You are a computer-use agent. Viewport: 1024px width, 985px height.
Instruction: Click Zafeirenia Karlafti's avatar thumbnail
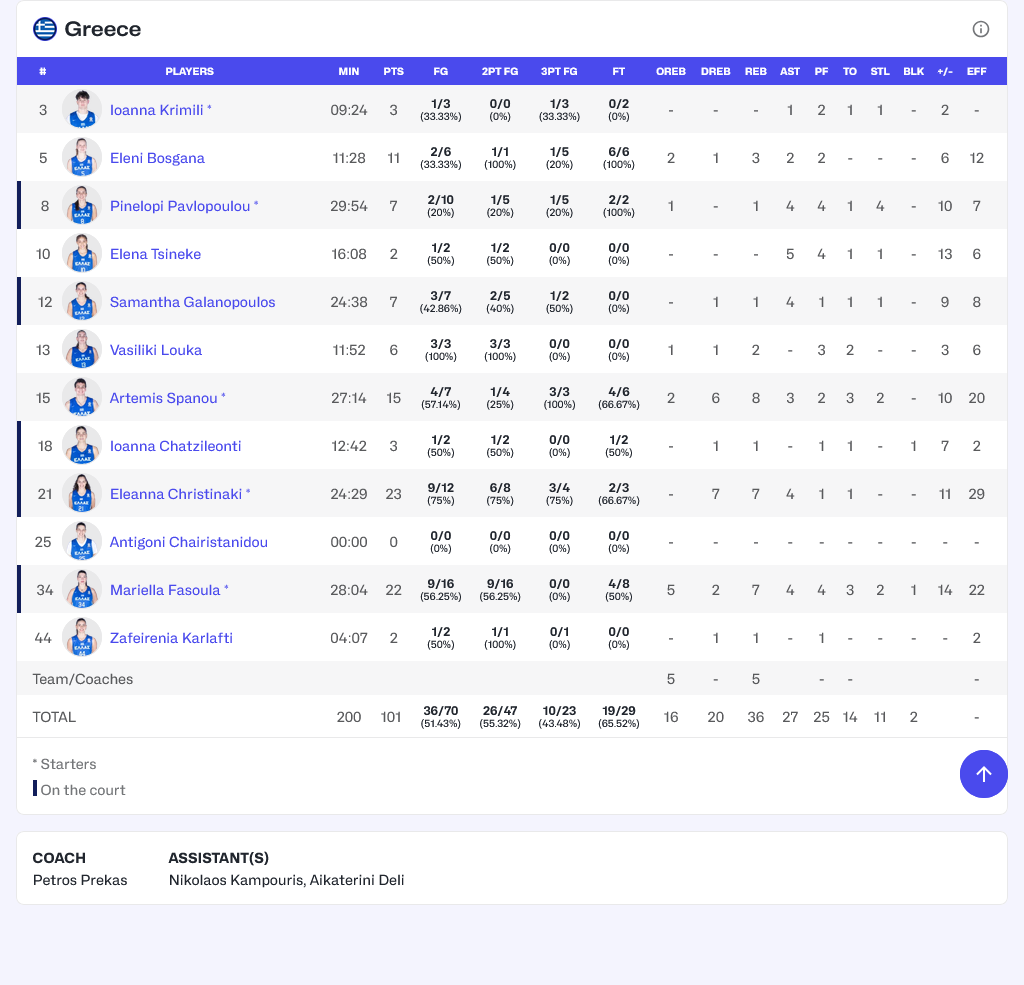tap(82, 638)
